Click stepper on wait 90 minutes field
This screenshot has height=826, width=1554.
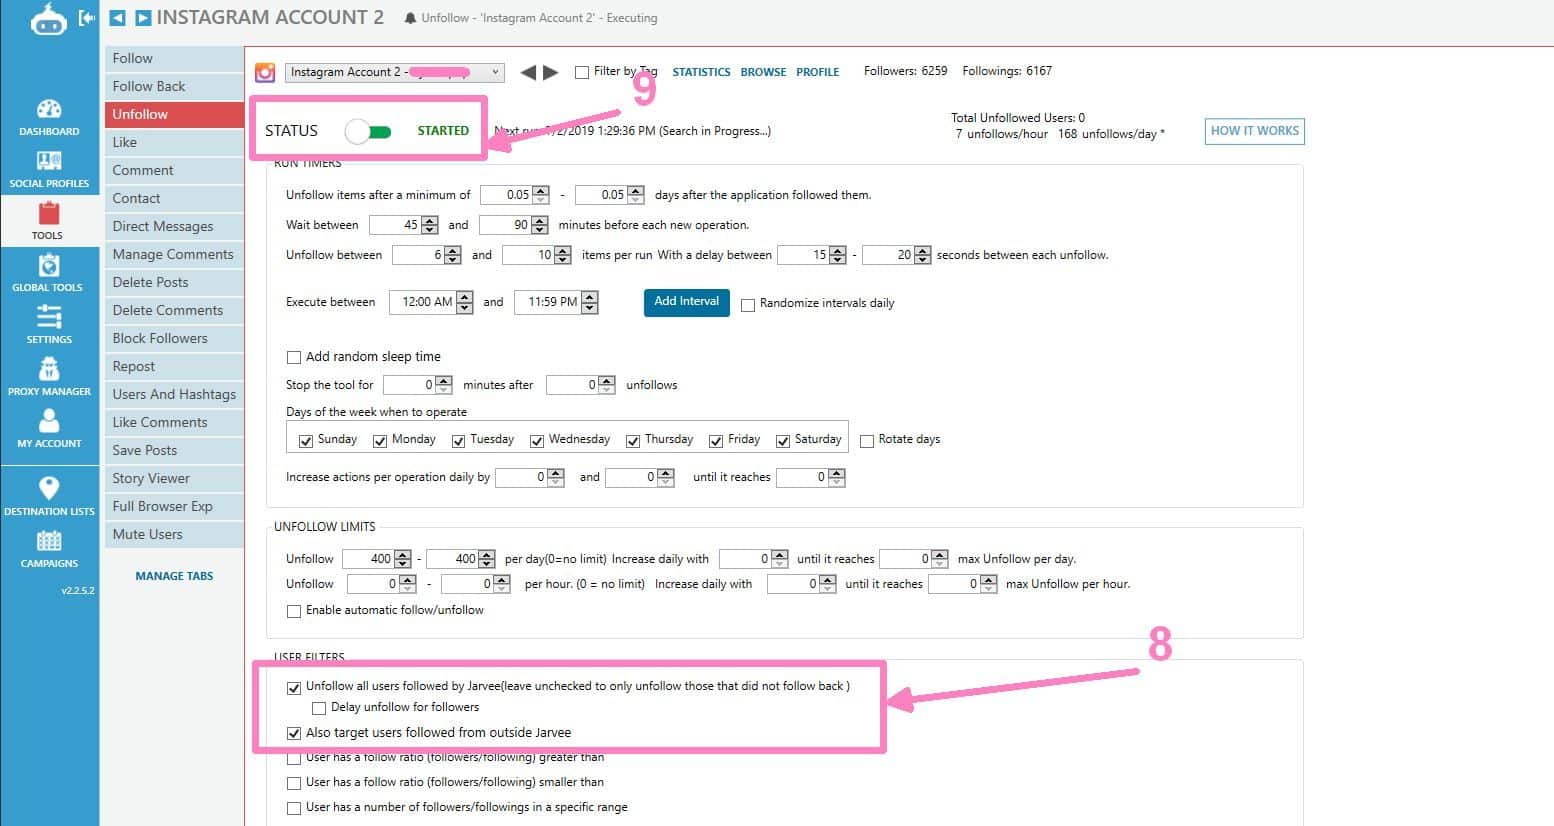[x=540, y=225]
